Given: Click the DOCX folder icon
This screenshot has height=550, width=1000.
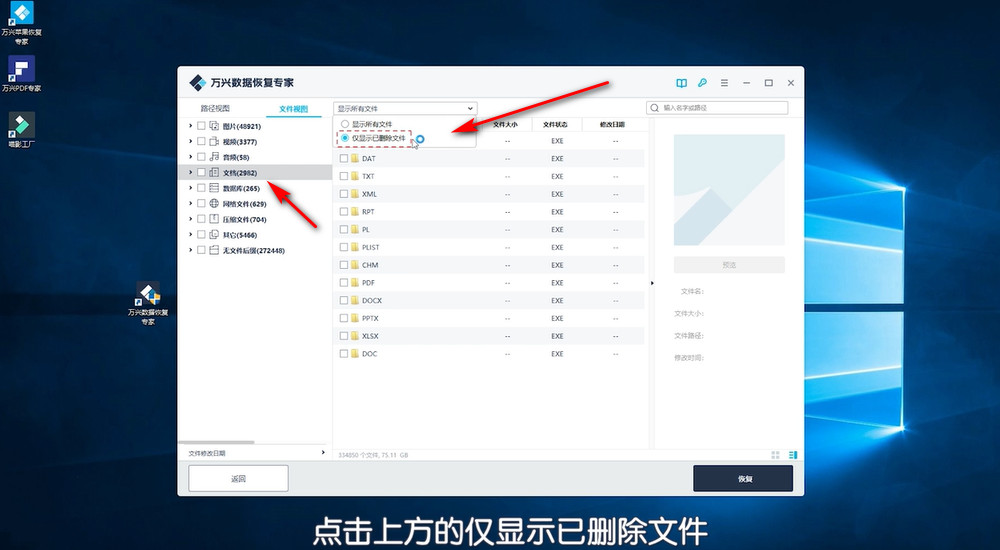Looking at the screenshot, I should point(355,300).
